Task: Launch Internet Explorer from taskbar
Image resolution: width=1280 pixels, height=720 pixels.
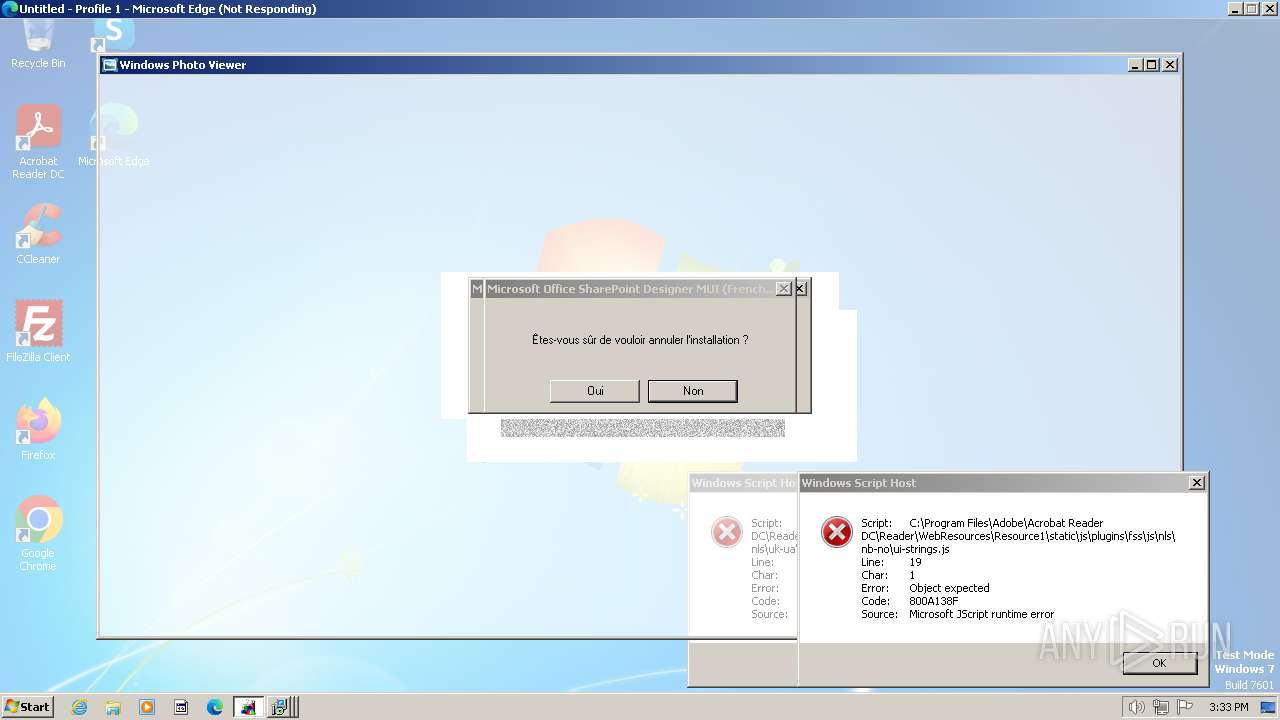Action: (x=79, y=707)
